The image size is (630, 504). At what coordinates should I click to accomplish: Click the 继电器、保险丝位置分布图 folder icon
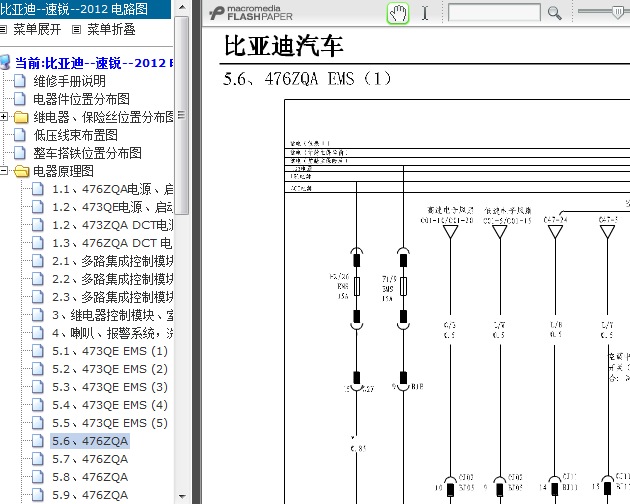(x=21, y=117)
